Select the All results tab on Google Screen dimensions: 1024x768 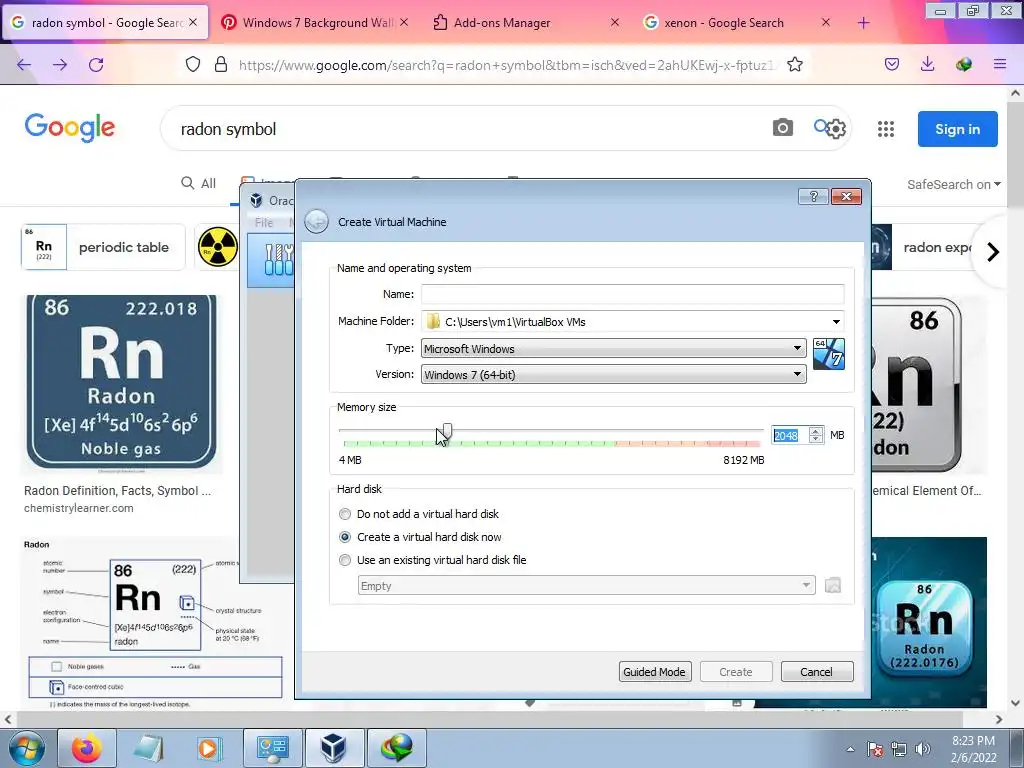(x=199, y=184)
